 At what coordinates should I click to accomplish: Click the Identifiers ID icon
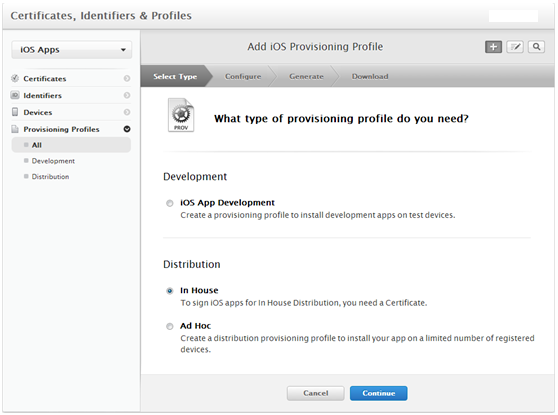coord(15,95)
